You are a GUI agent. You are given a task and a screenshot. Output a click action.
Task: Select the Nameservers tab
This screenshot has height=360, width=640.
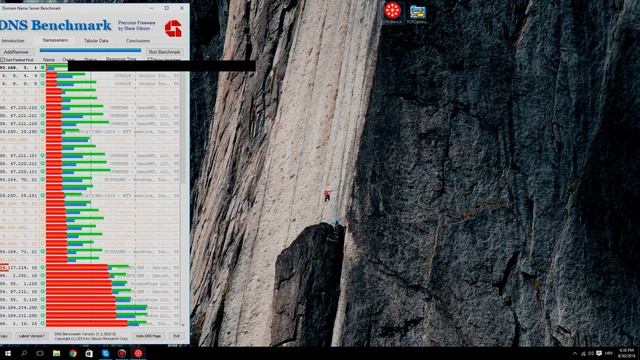point(55,40)
